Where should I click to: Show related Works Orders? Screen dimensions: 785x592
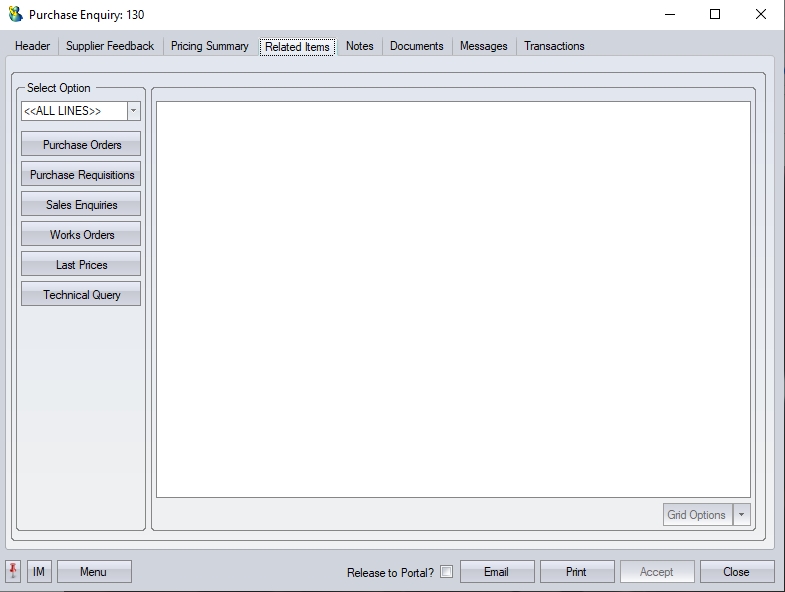[81, 234]
